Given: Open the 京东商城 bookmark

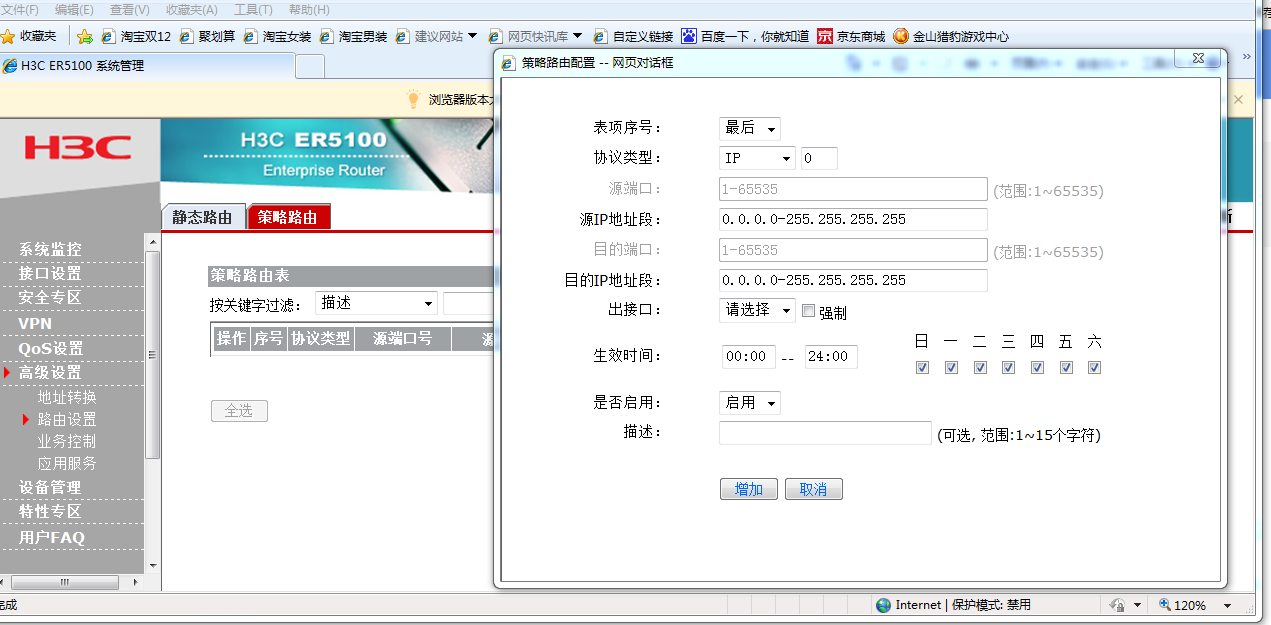Looking at the screenshot, I should pyautogui.click(x=851, y=36).
